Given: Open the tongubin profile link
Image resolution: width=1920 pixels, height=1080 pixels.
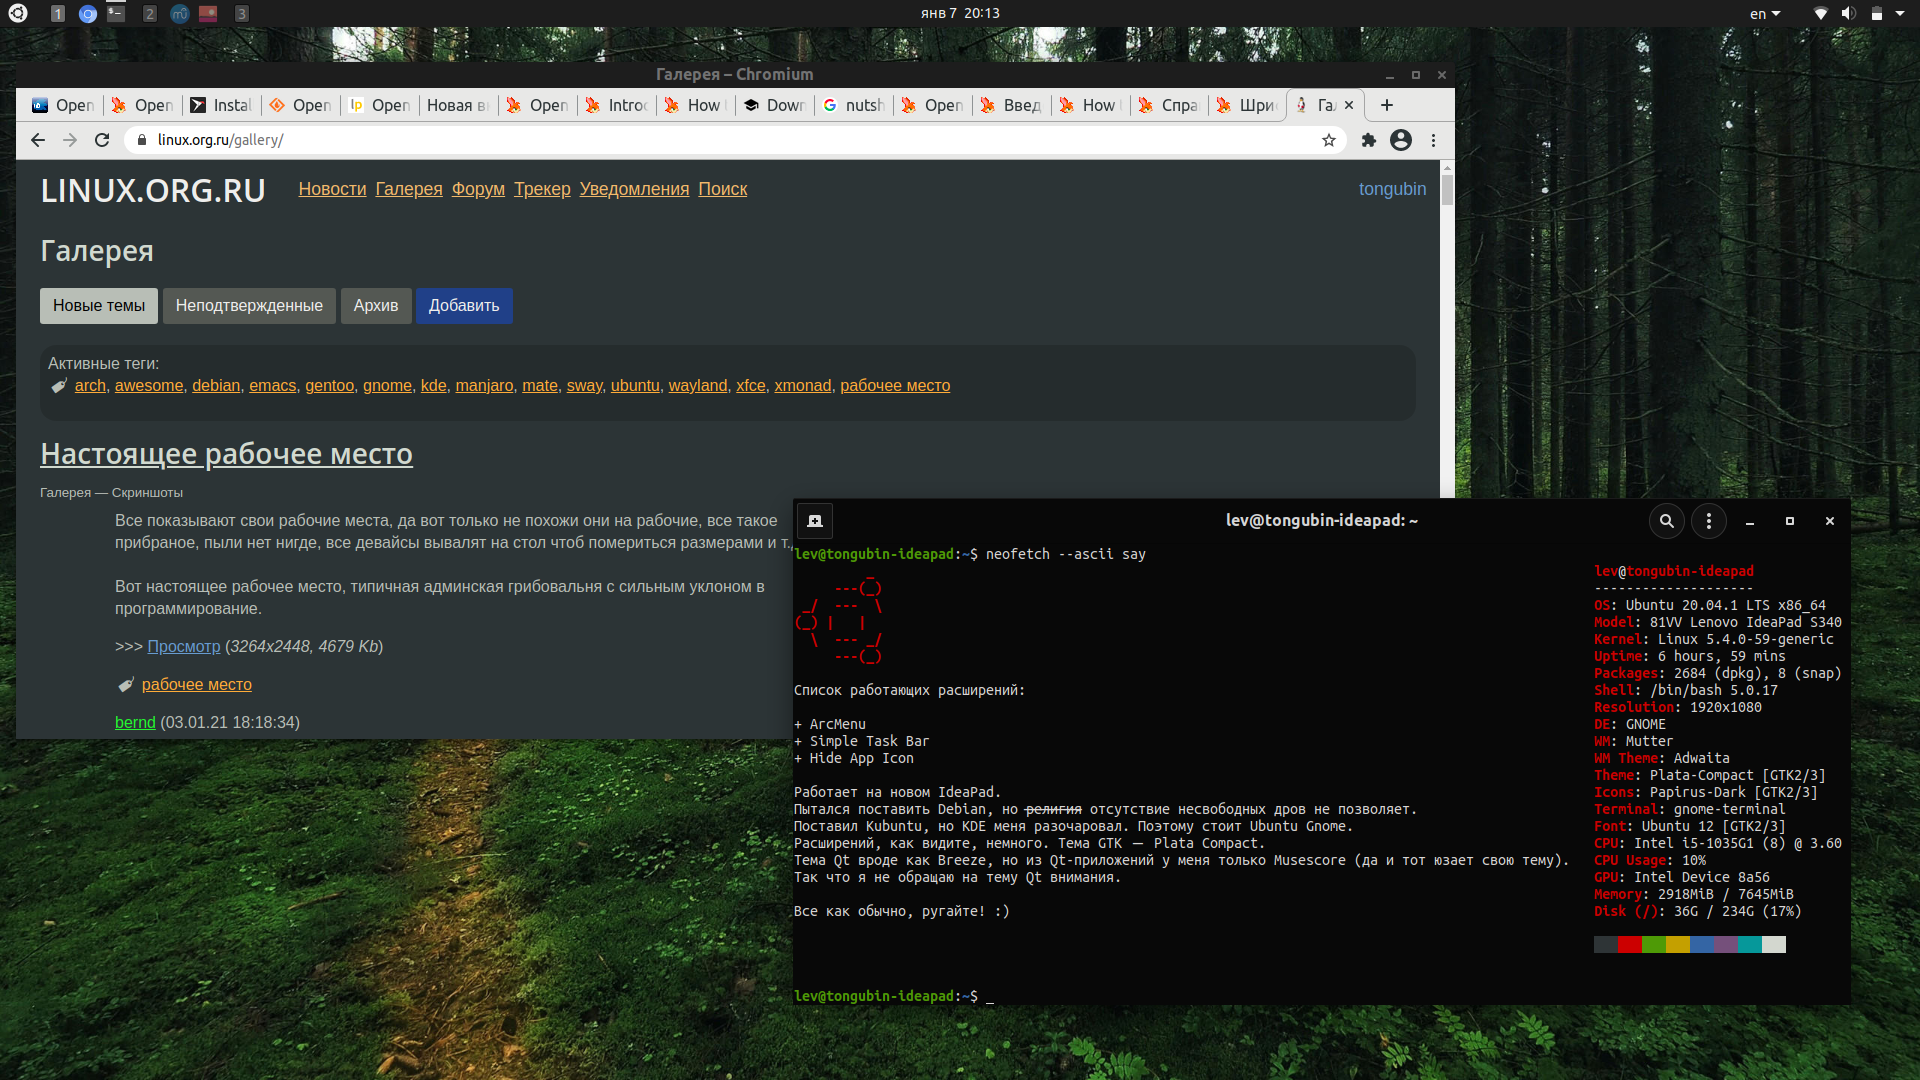Looking at the screenshot, I should [1392, 189].
